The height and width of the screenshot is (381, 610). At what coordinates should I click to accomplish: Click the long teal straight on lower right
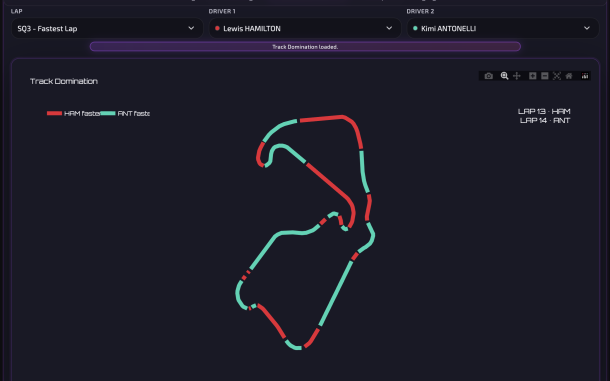pyautogui.click(x=336, y=293)
